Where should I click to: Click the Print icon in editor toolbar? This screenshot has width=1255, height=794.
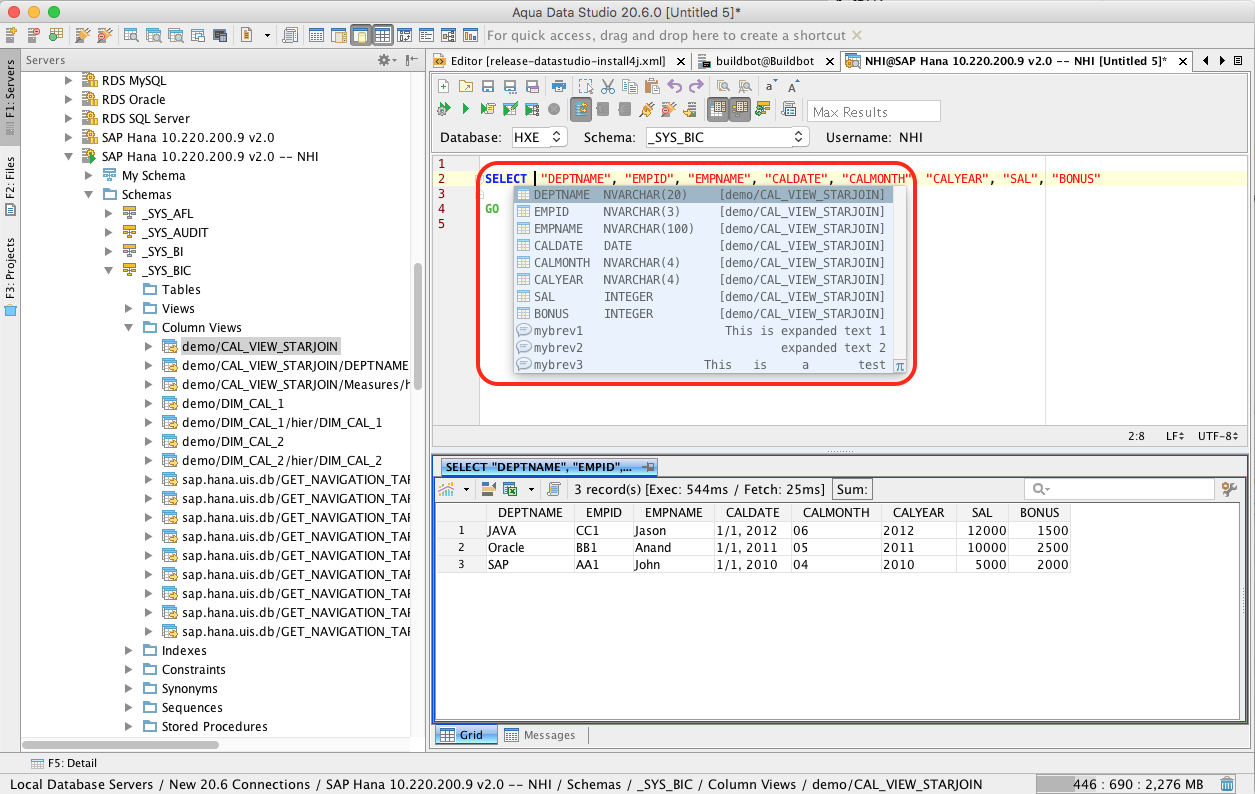click(559, 87)
